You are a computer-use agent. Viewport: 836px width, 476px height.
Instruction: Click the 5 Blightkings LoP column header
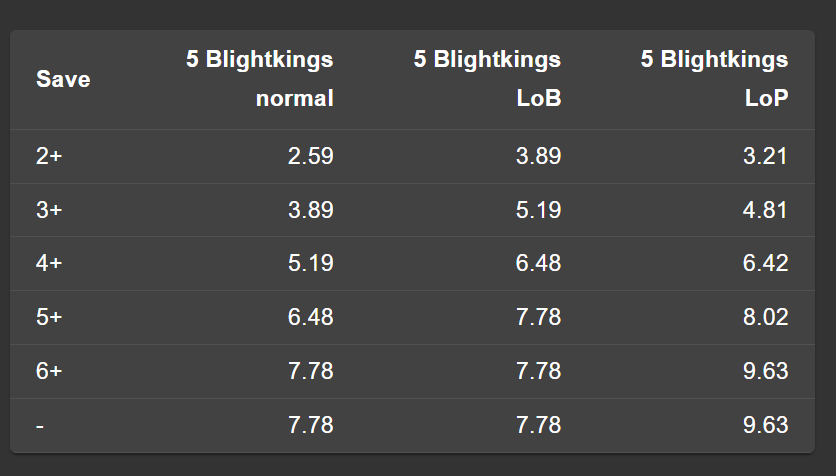click(715, 79)
